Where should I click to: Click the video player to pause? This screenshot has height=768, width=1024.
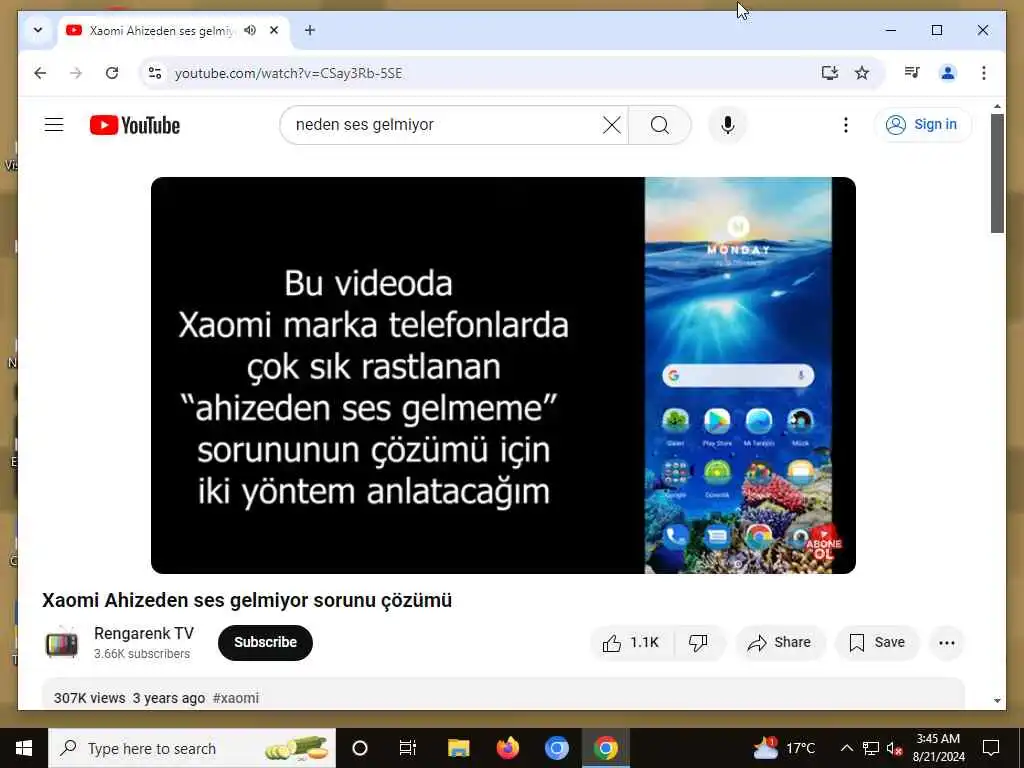(503, 376)
